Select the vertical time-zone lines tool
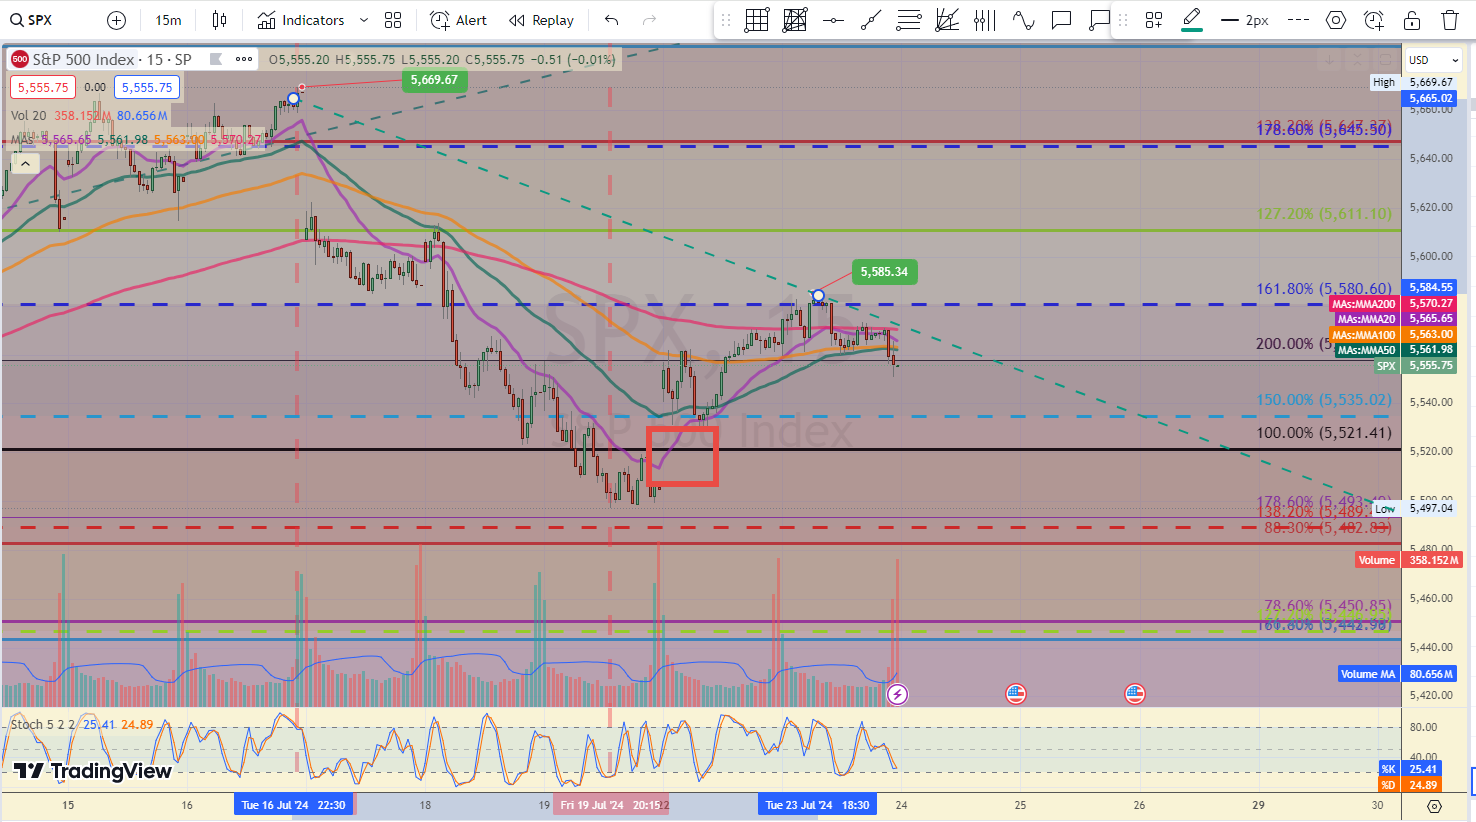 985,20
